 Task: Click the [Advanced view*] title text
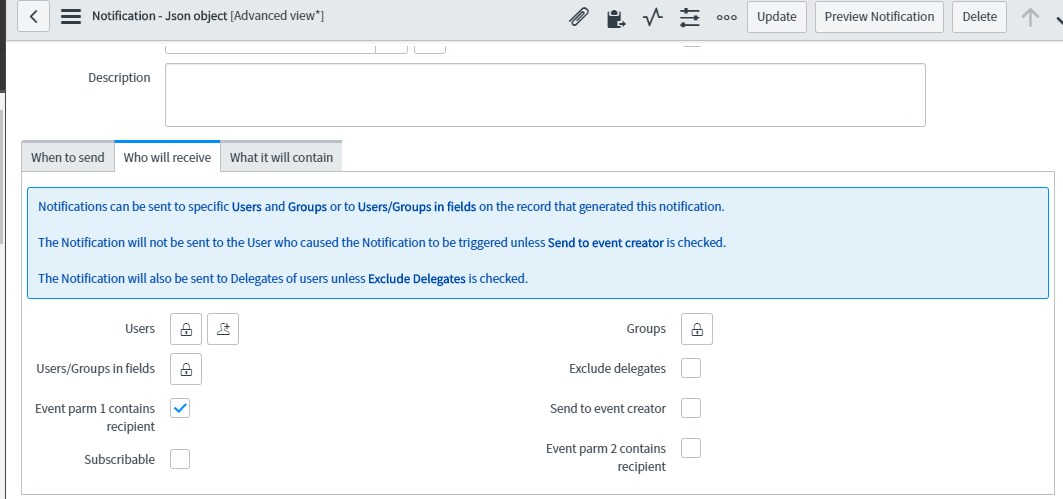[277, 16]
